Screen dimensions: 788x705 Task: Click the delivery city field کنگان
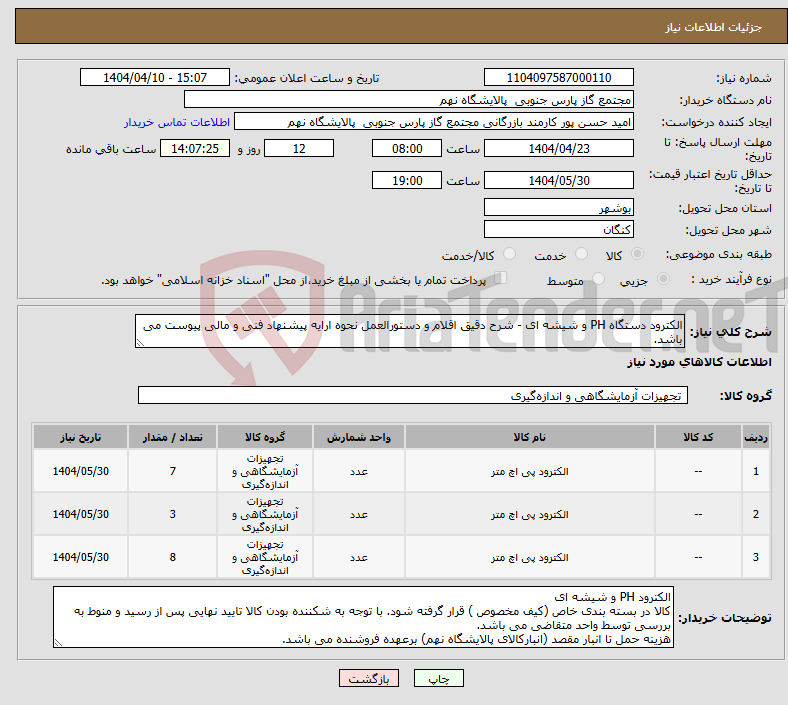click(x=558, y=229)
